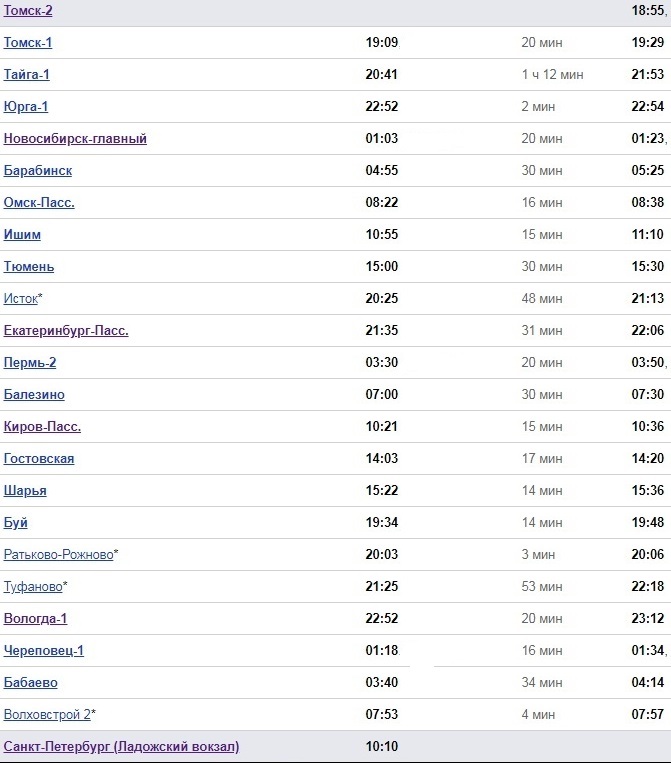Click the Исток station link

point(21,299)
